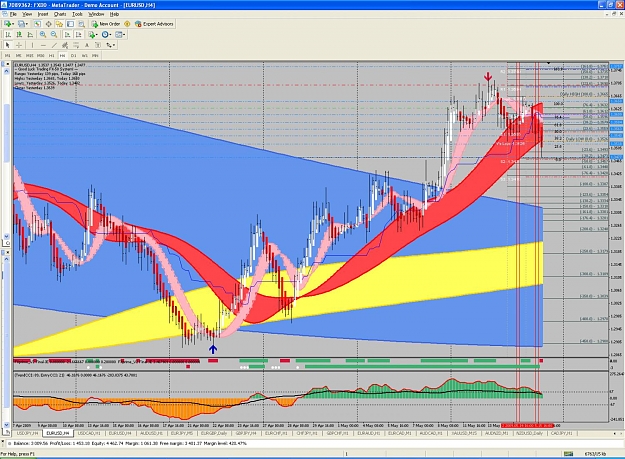Open the Help menu

click(114, 14)
